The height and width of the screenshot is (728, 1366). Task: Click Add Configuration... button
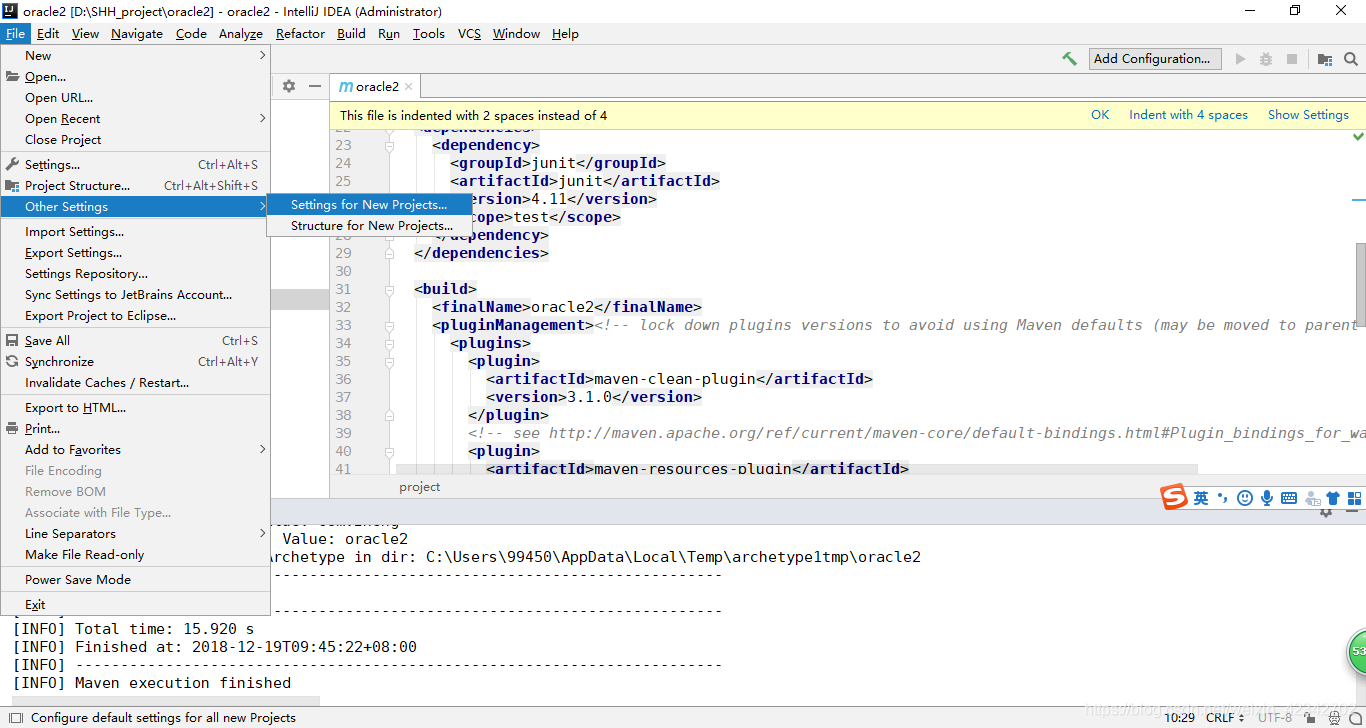click(x=1156, y=59)
